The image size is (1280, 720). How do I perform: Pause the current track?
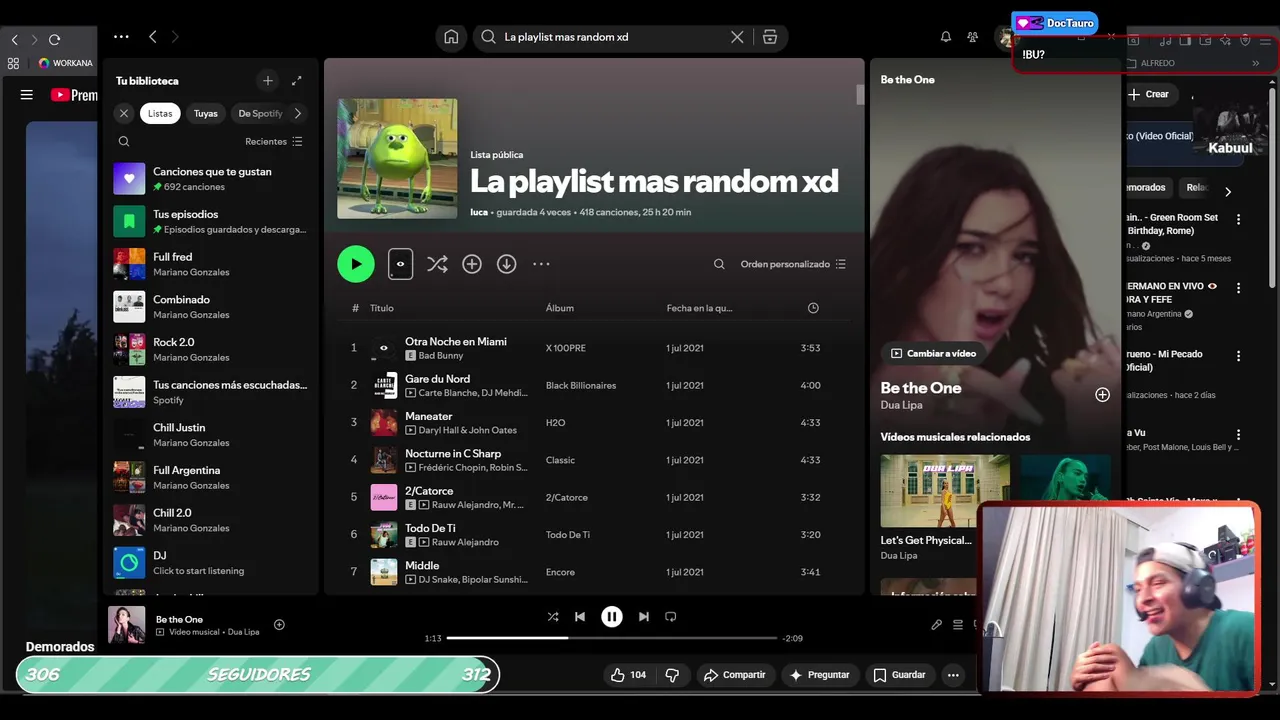[x=612, y=617]
